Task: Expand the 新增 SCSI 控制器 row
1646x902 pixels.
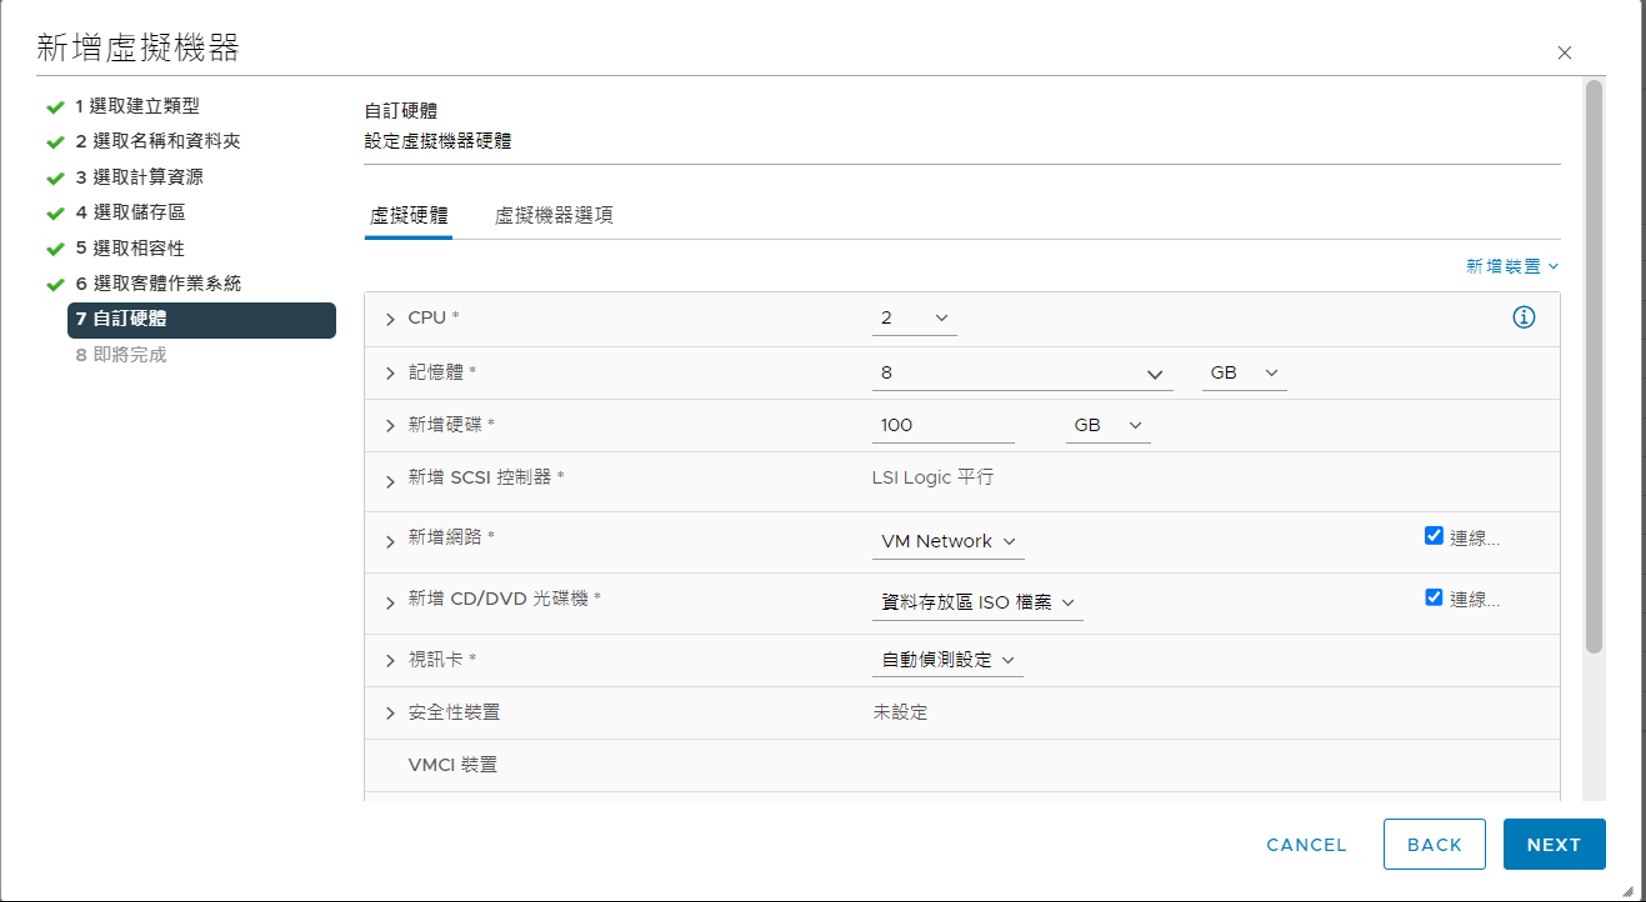Action: [x=390, y=481]
